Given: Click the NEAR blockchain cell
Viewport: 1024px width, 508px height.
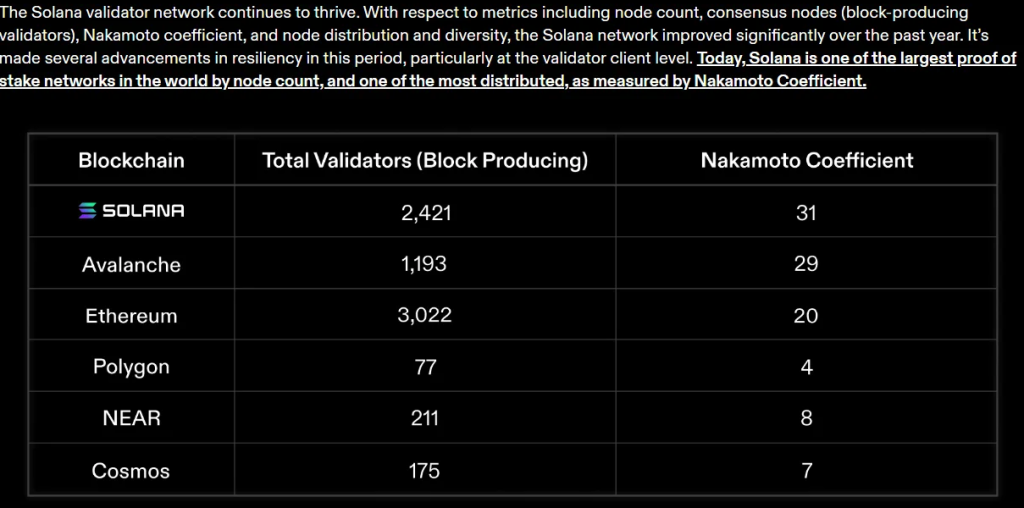Looking at the screenshot, I should pyautogui.click(x=131, y=419).
